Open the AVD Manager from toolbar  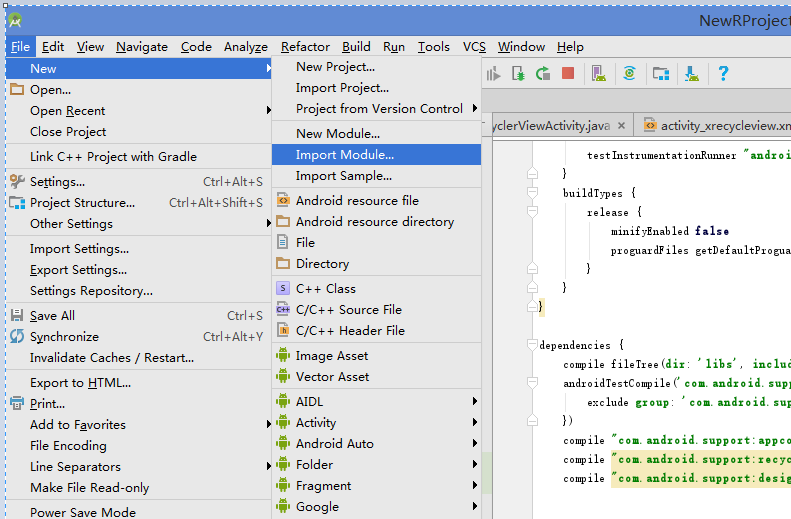tap(597, 73)
